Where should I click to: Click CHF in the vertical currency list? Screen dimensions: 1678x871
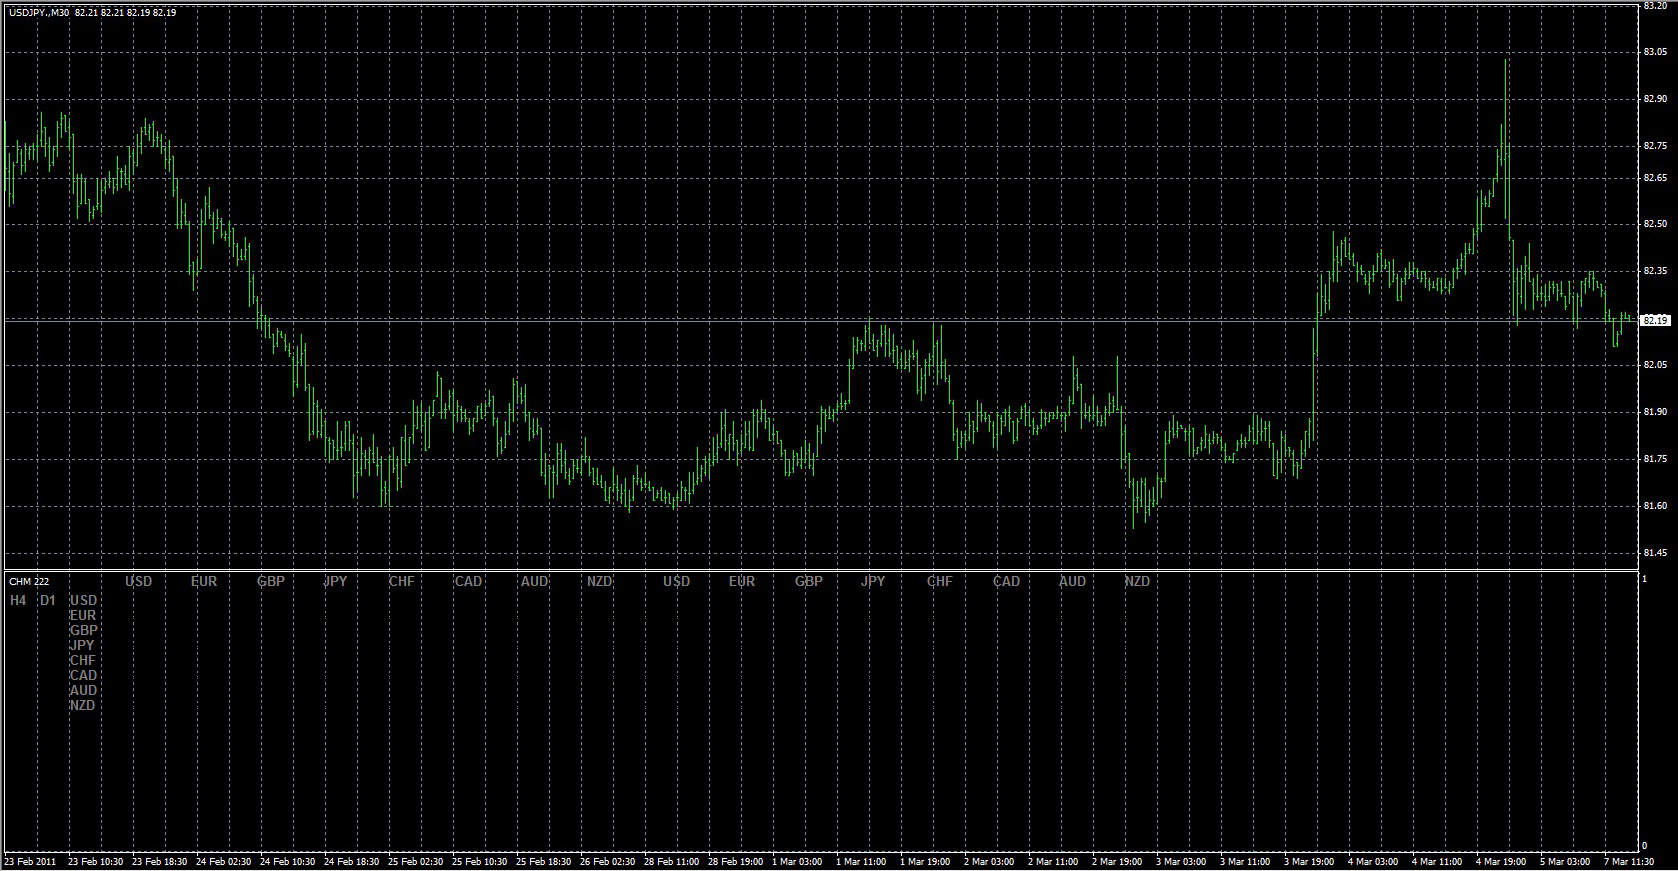coord(83,660)
